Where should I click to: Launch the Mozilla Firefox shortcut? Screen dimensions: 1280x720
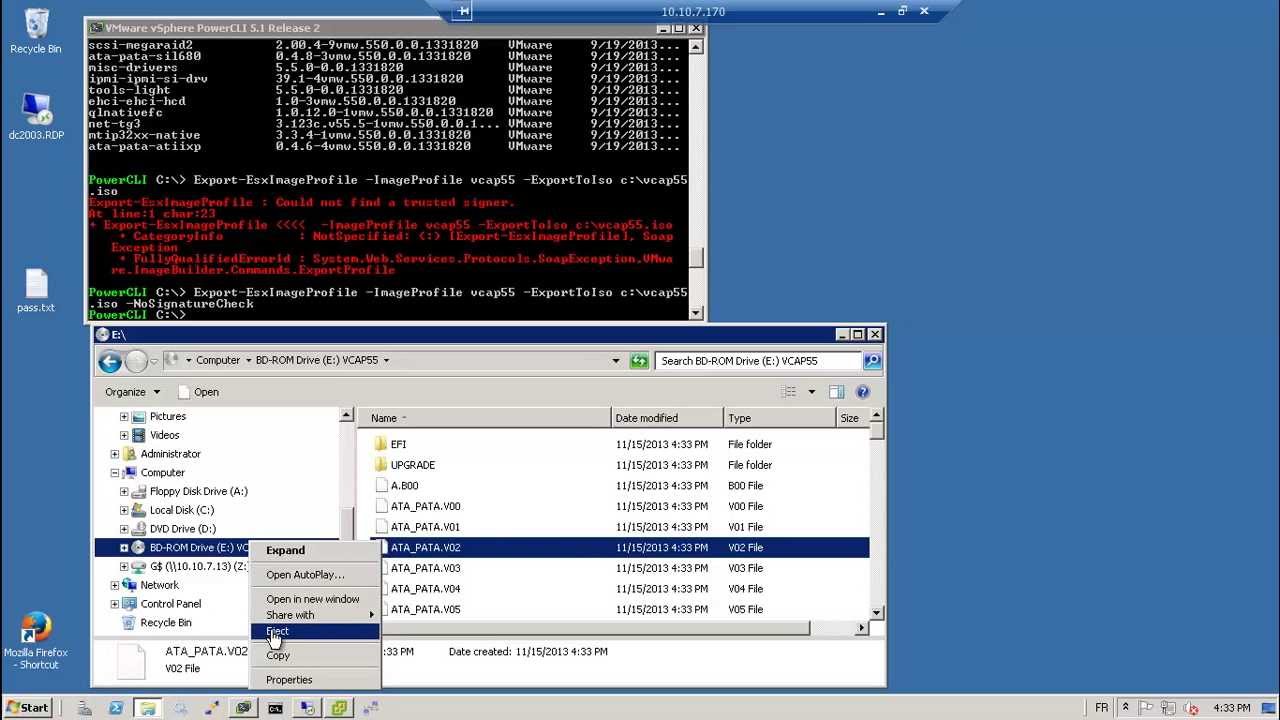click(x=36, y=640)
